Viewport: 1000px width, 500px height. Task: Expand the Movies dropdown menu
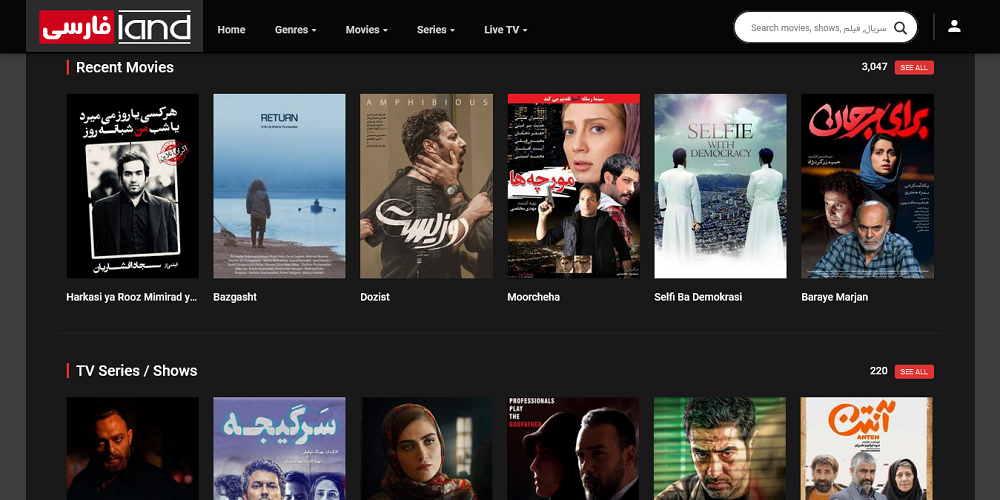point(366,29)
